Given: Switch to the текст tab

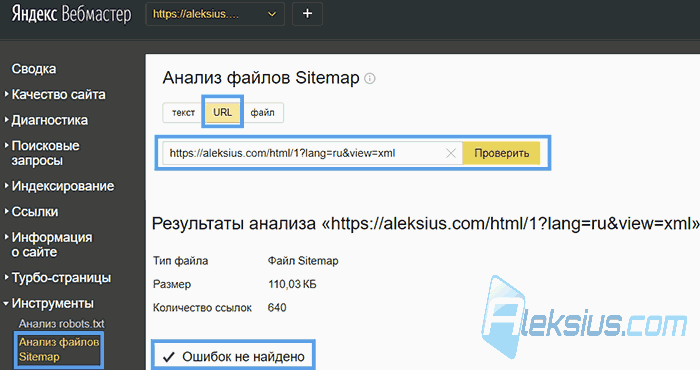Looking at the screenshot, I should (x=183, y=112).
